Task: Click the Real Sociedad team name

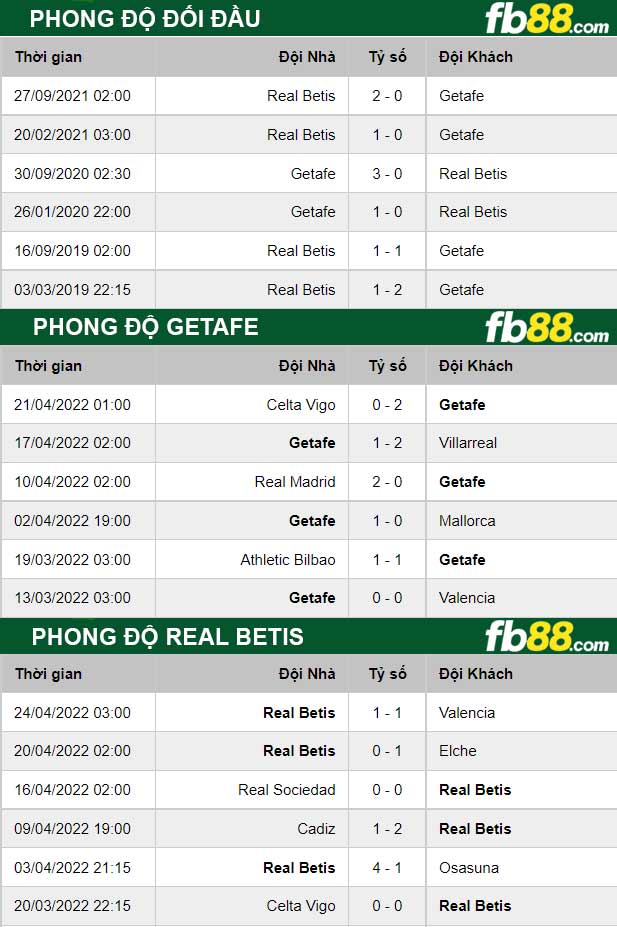Action: point(287,790)
